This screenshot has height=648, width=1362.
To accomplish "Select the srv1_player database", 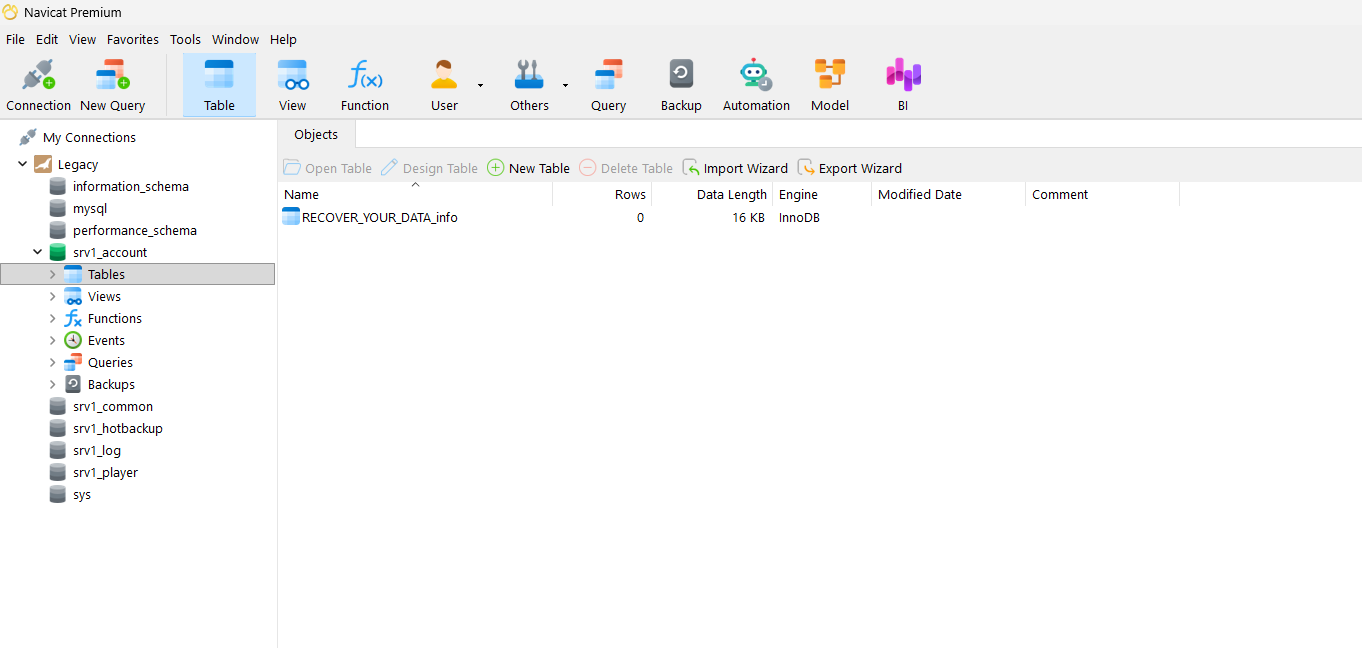I will 105,472.
